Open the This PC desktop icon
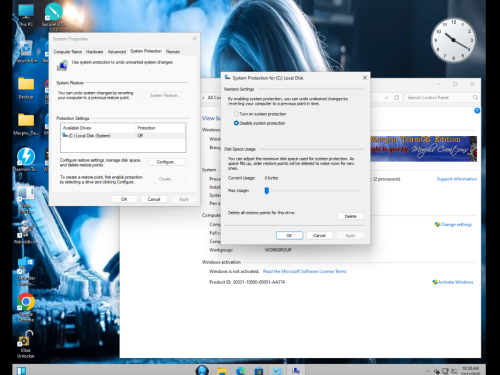Viewport: 500px width, 375px height. [x=26, y=15]
